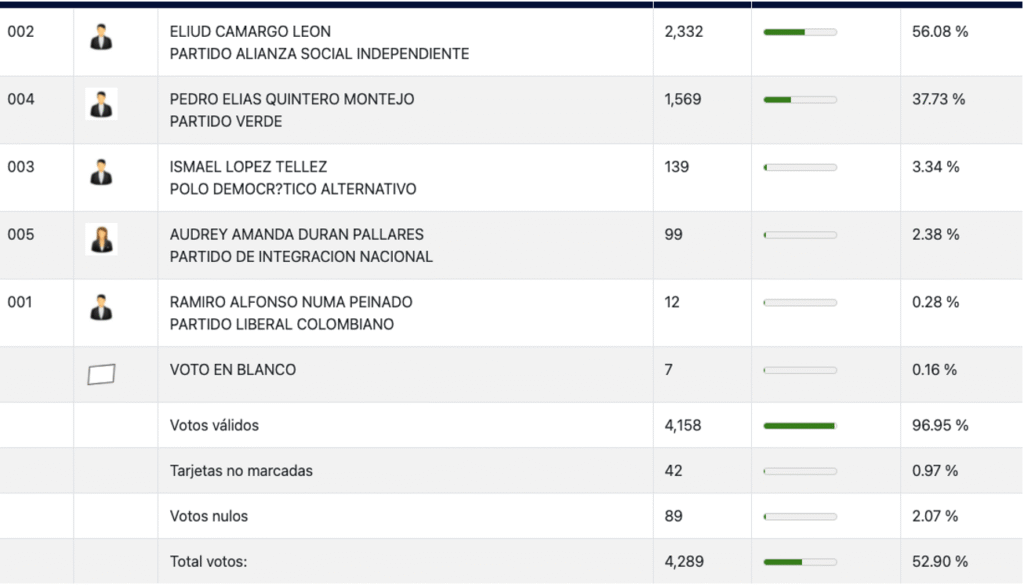Select the name ELIUD CAMARGO LEON
This screenshot has width=1024, height=585.
250,32
